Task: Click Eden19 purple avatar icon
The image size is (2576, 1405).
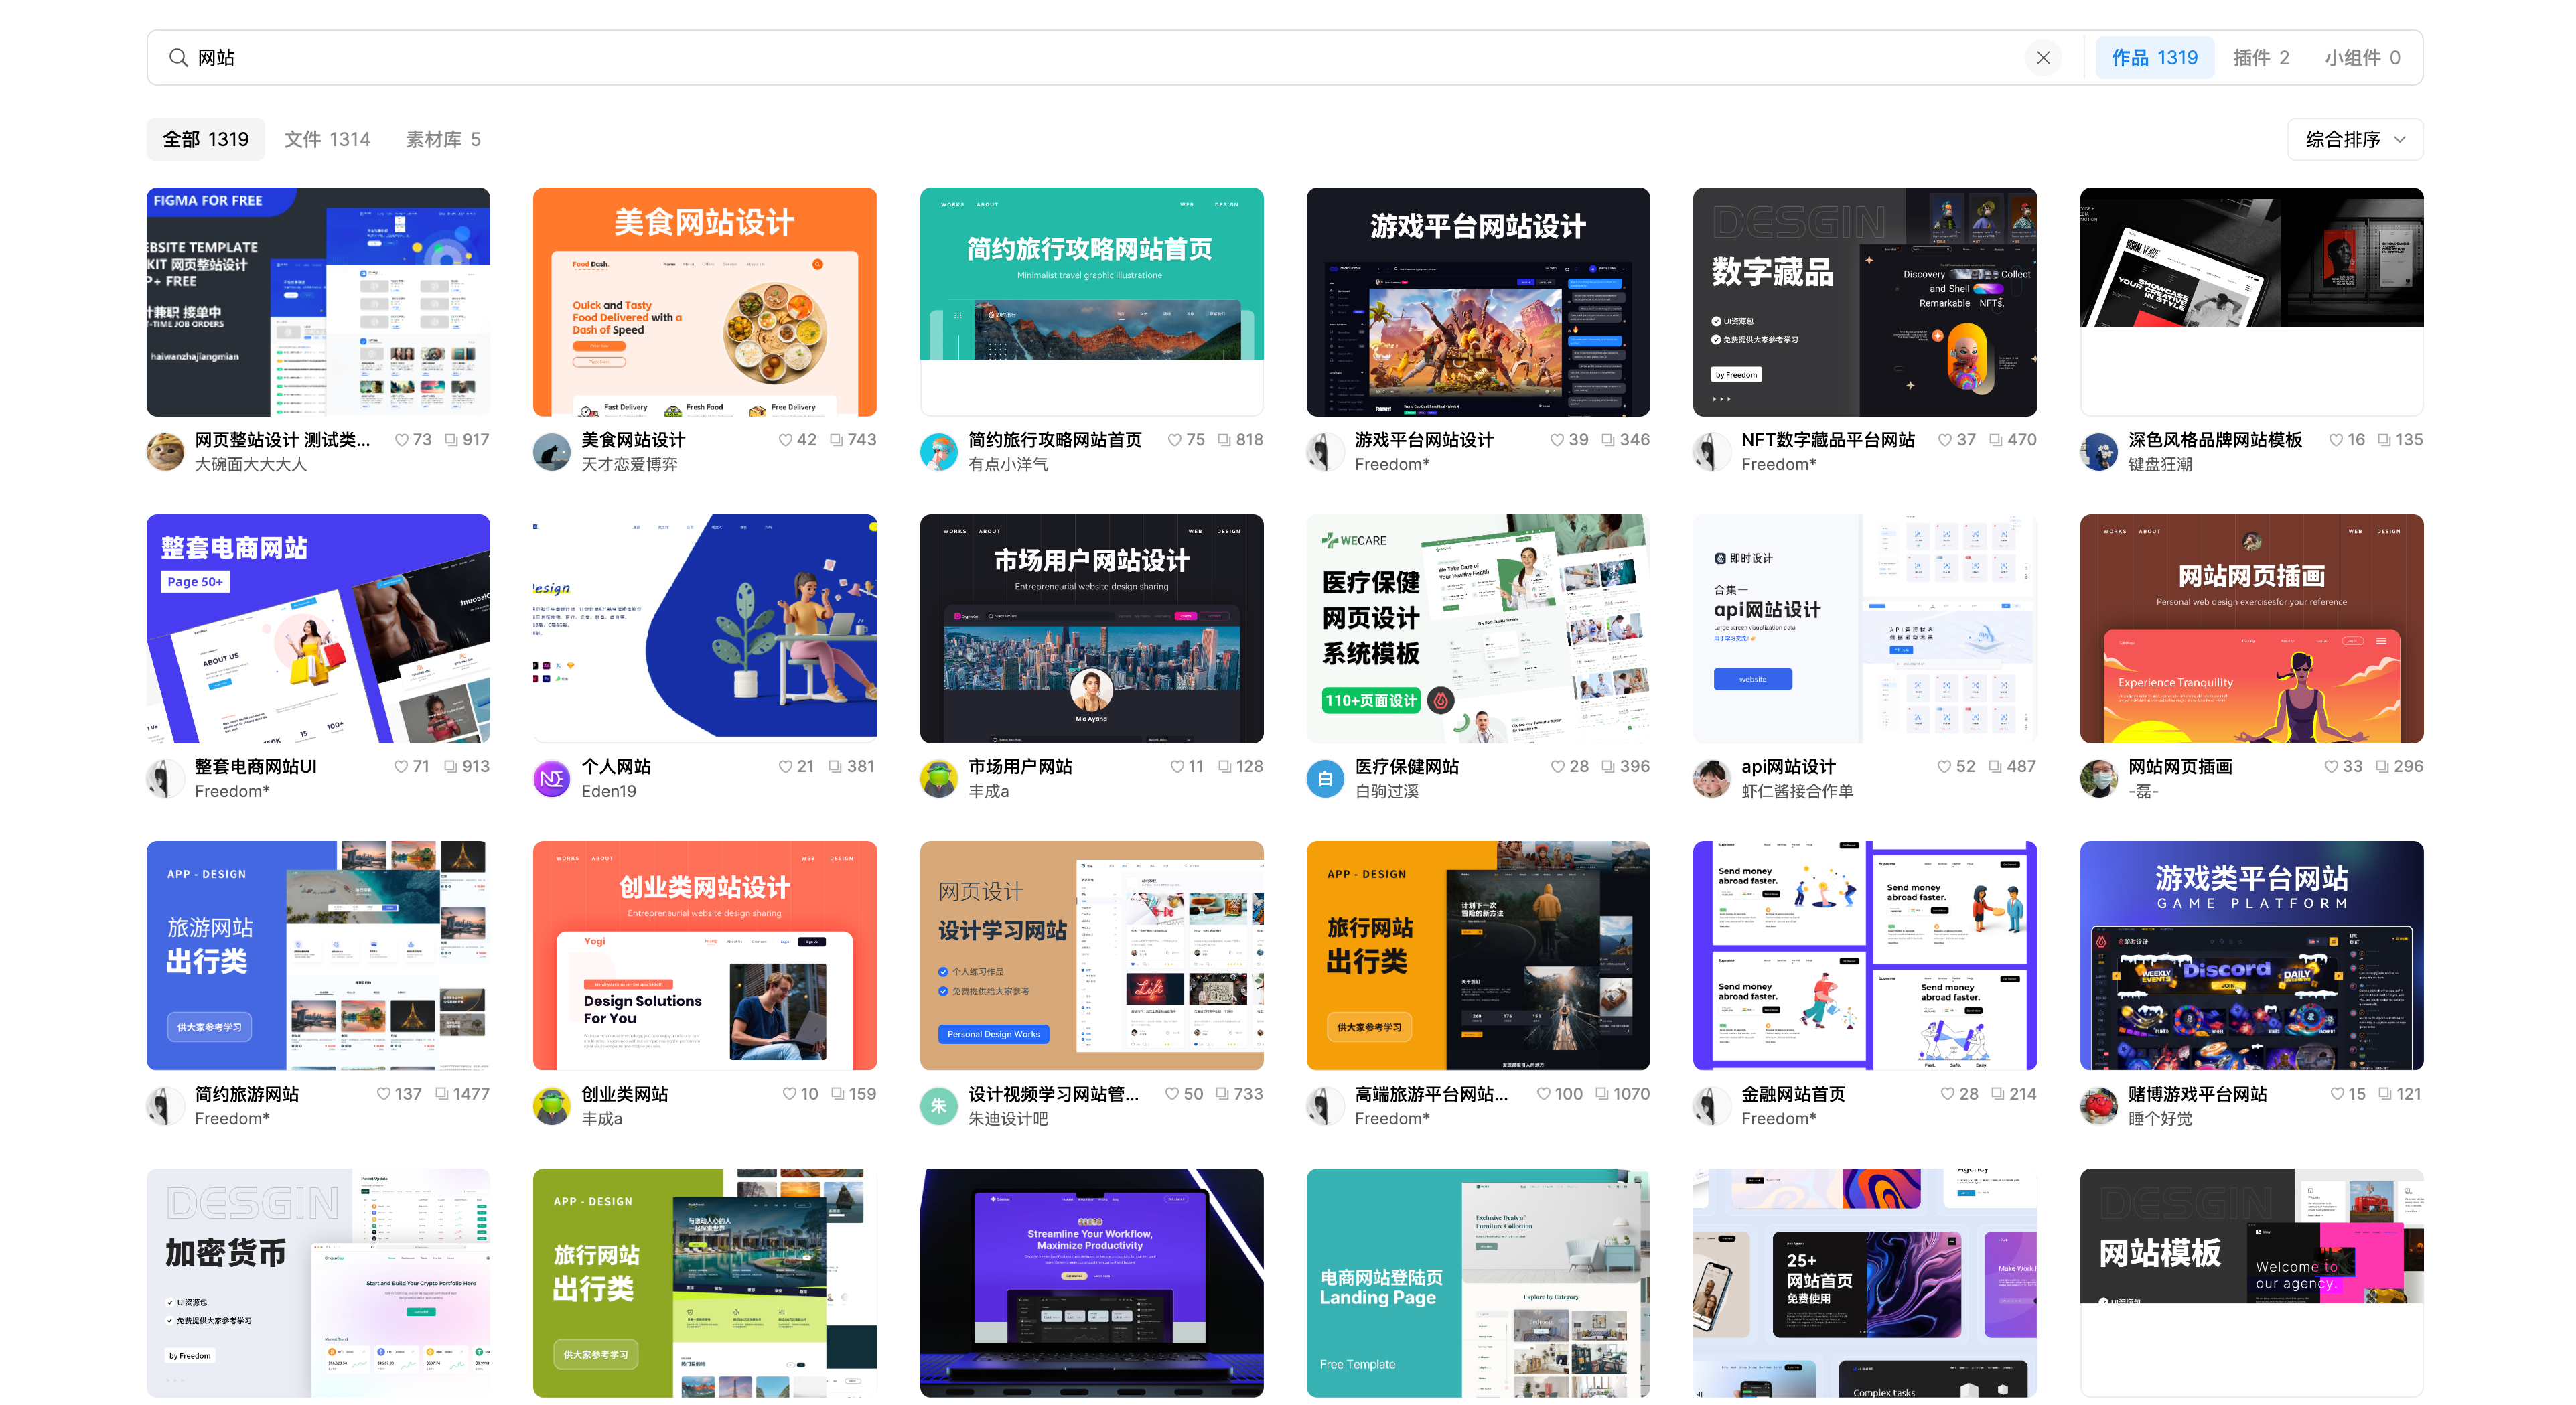Action: (551, 779)
